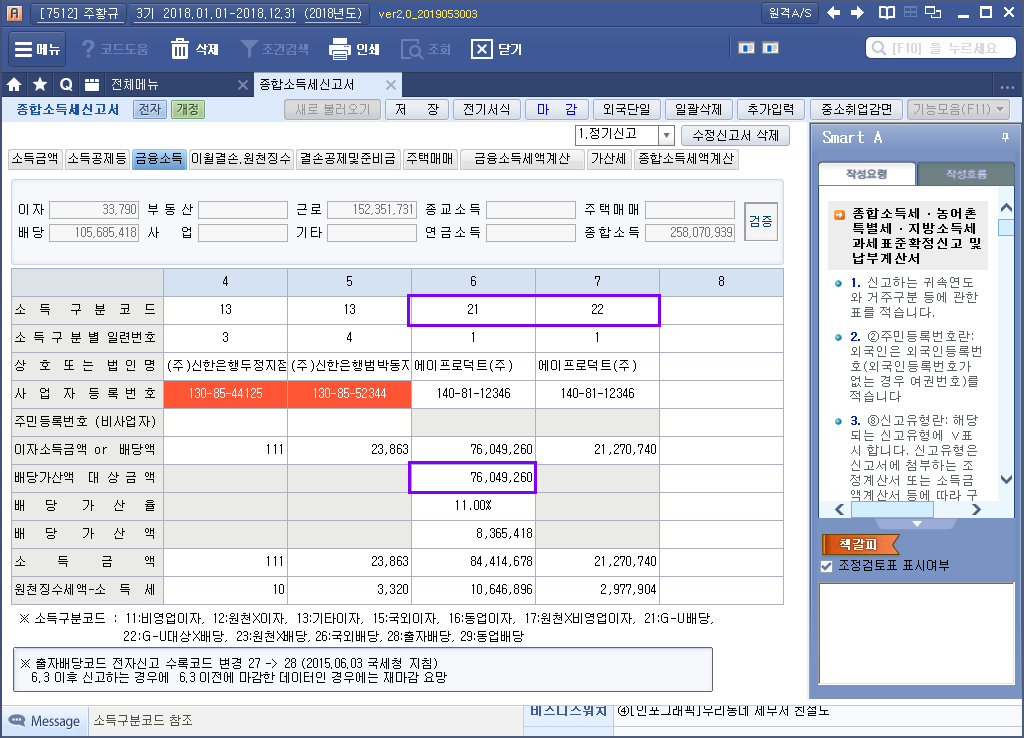Open the book icon in title bar
Screen dimensions: 1024x738
(x=886, y=13)
